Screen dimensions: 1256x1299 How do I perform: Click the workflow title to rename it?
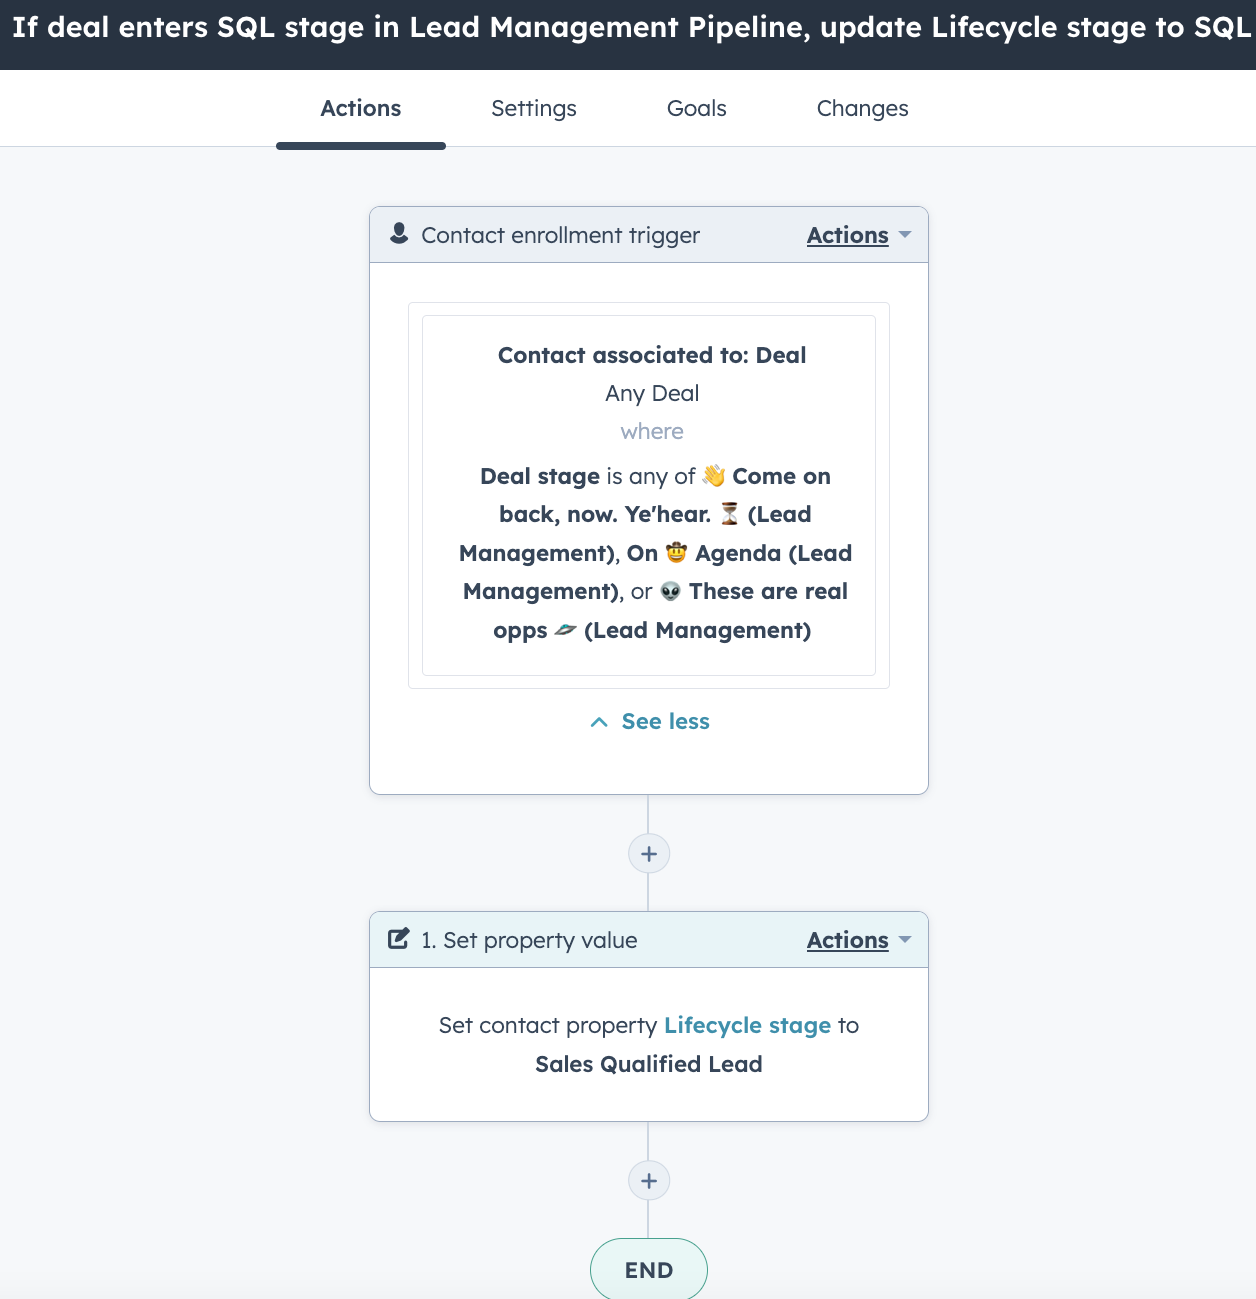[x=630, y=28]
